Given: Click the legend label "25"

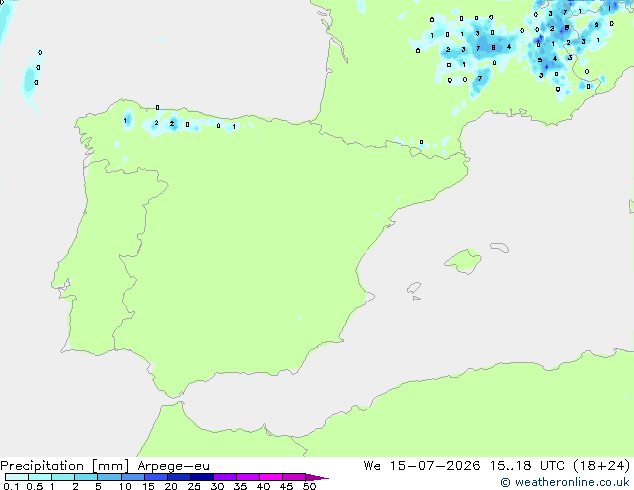Looking at the screenshot, I should tap(194, 486).
